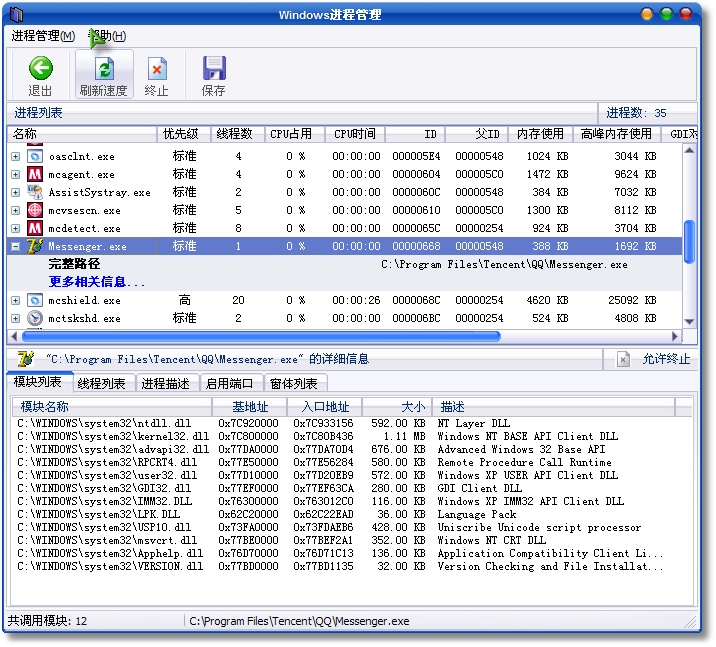Click the Messenger.exe row icon
The image size is (716, 647).
(35, 246)
